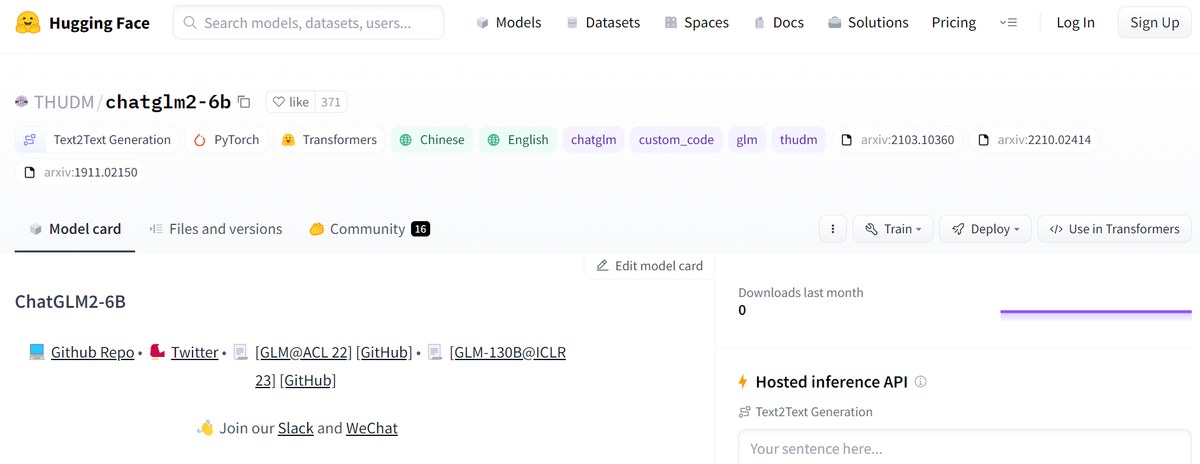Click the thudm tag

click(798, 140)
